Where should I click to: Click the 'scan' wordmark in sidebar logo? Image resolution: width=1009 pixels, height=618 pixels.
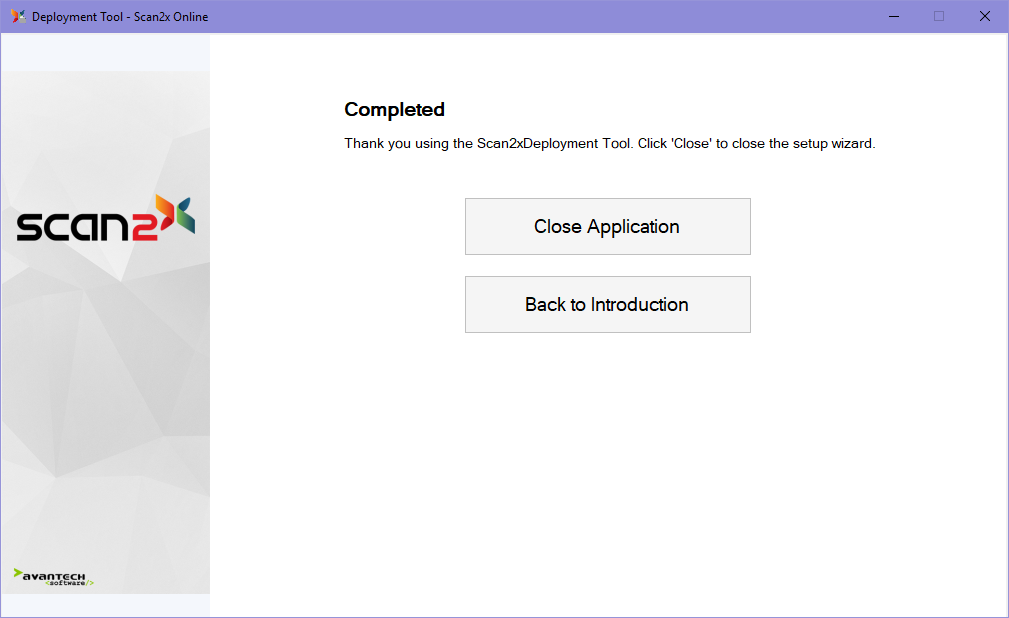pos(70,227)
